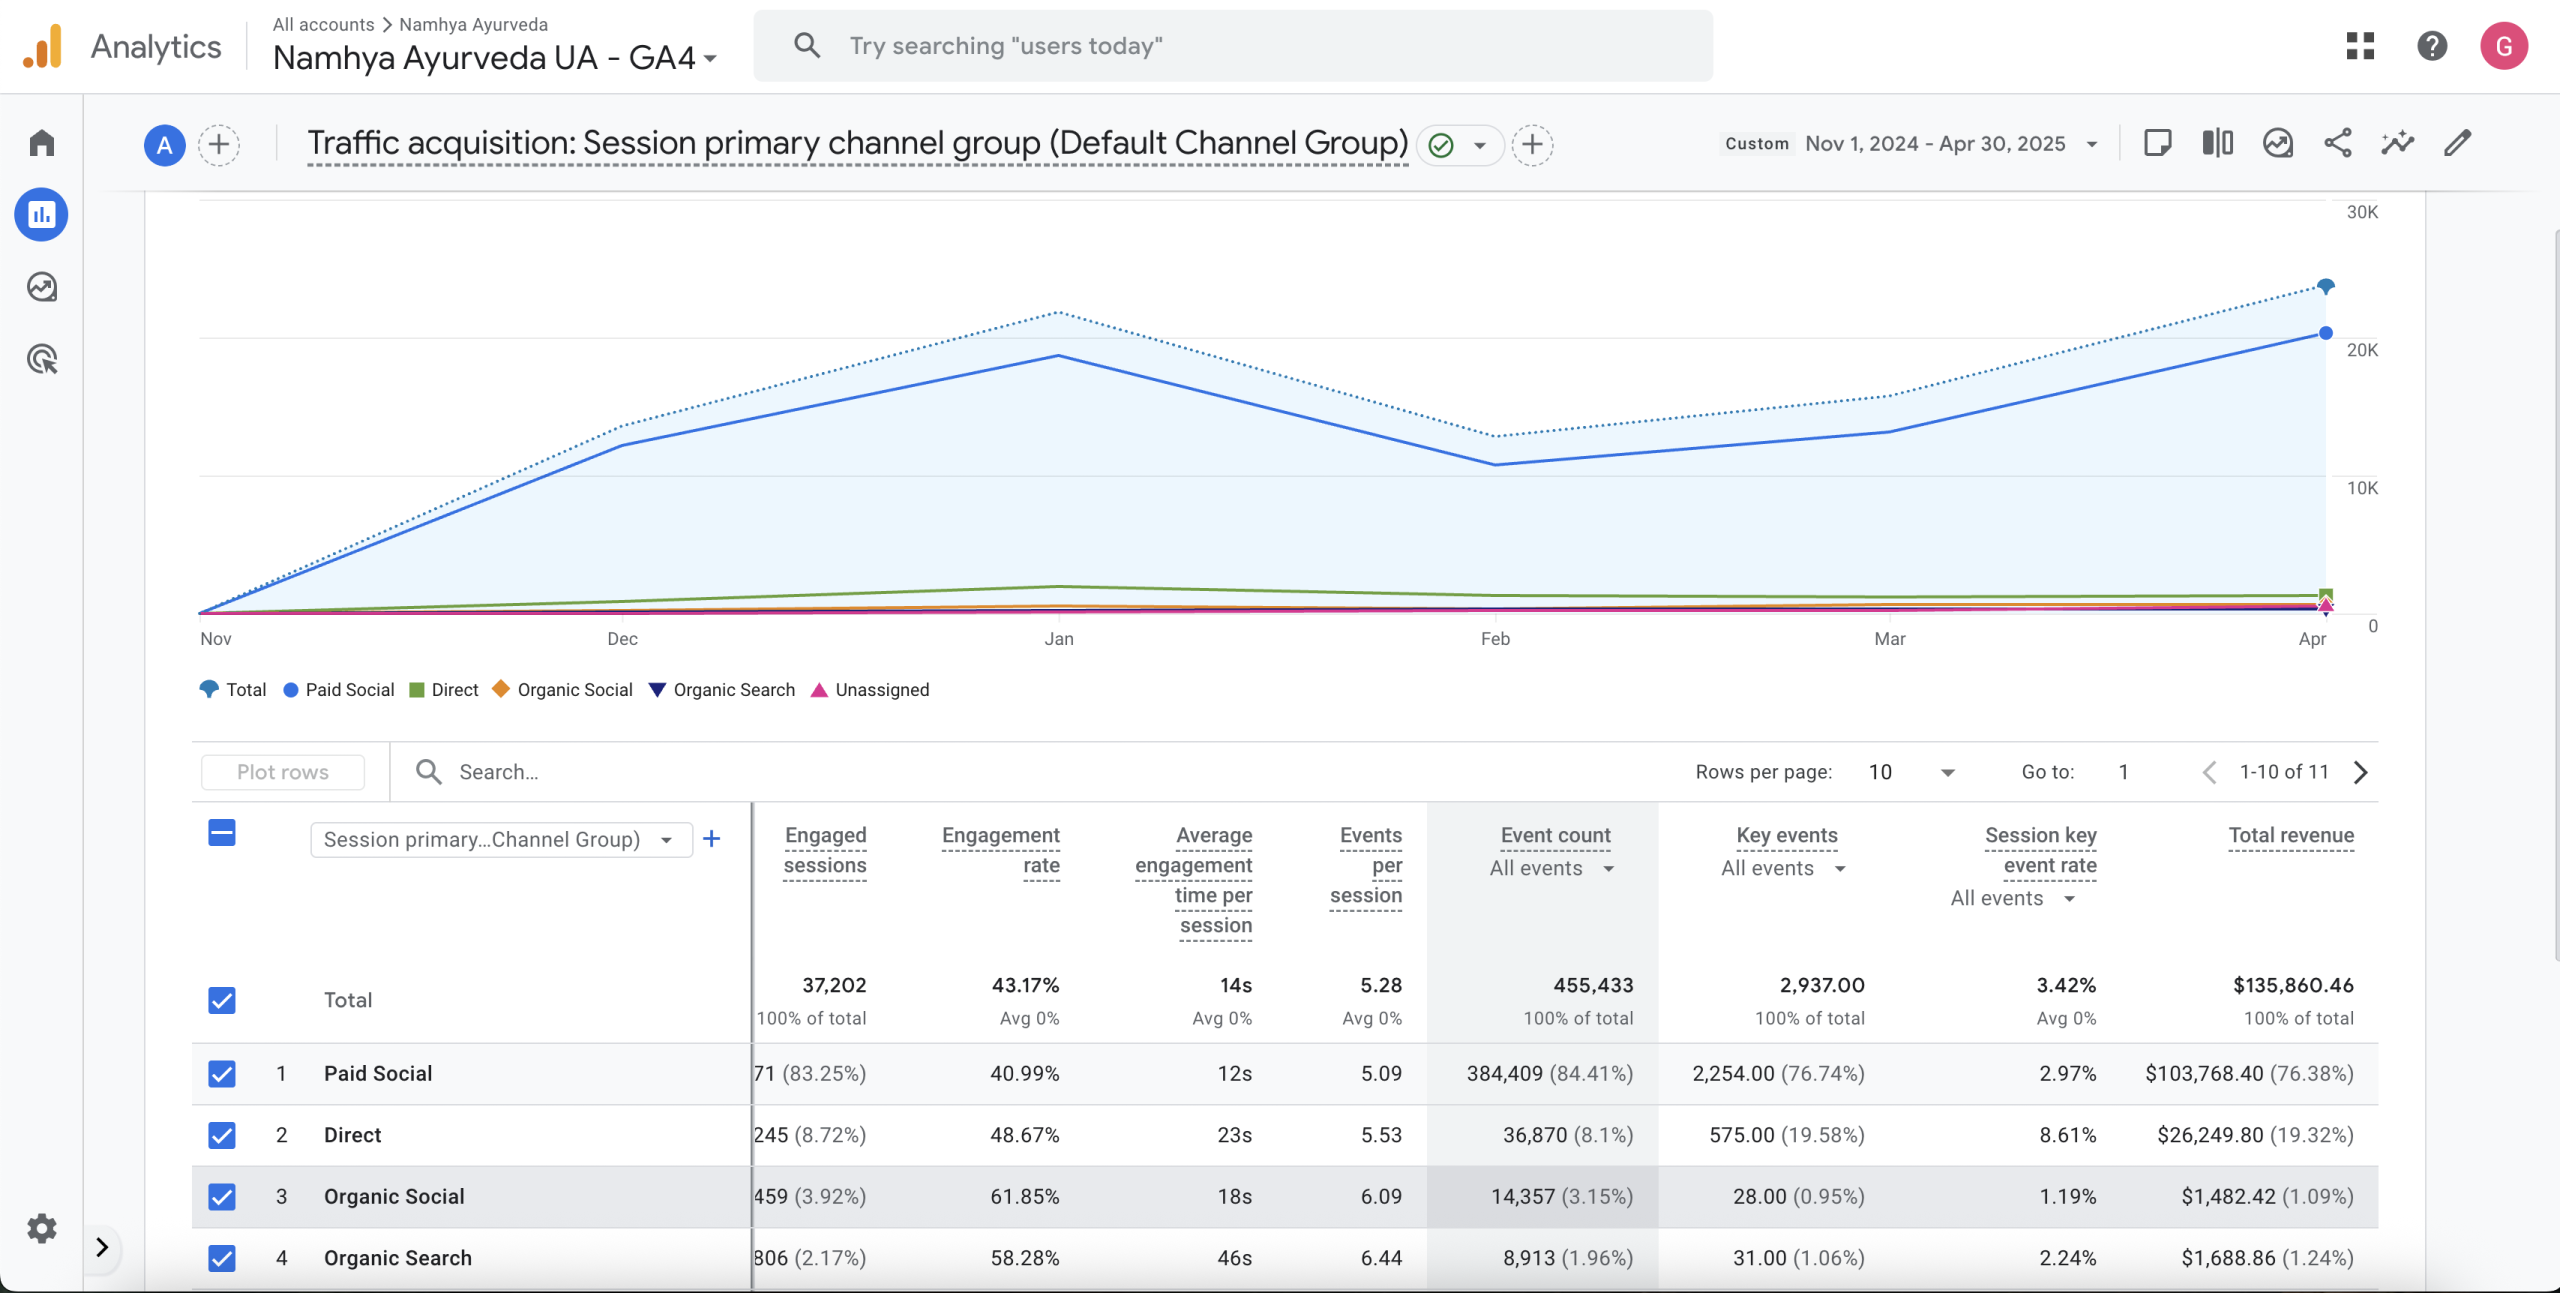Click the Unassigned legend marker
Screen dimensions: 2560x1293
[820, 689]
